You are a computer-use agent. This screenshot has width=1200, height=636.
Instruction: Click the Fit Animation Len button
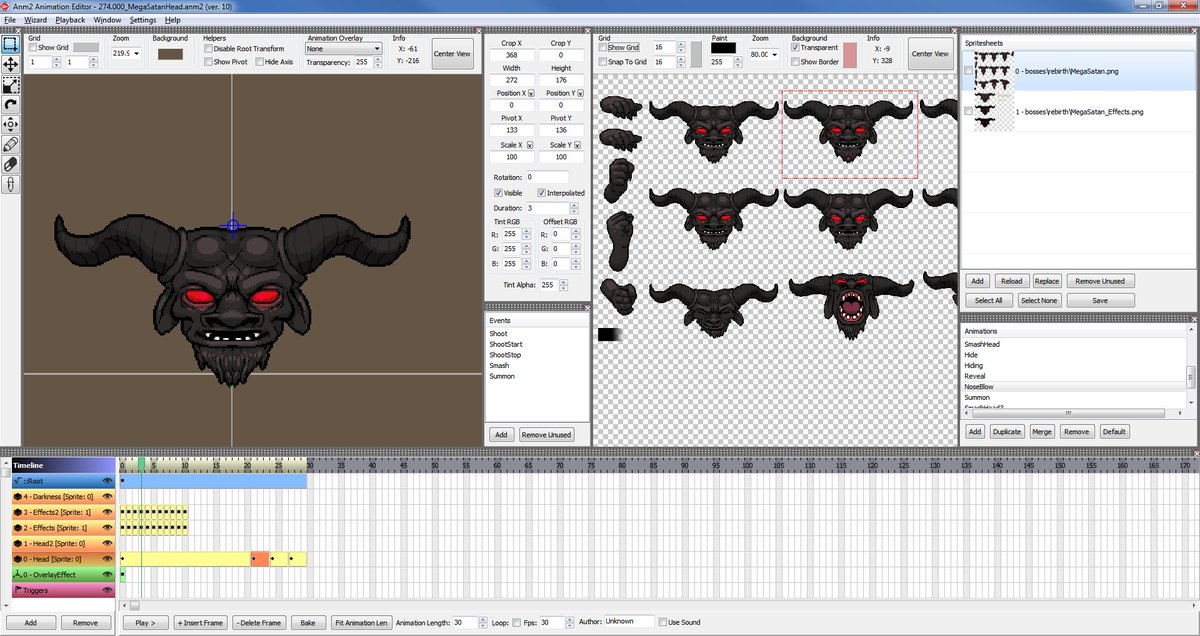tap(362, 622)
